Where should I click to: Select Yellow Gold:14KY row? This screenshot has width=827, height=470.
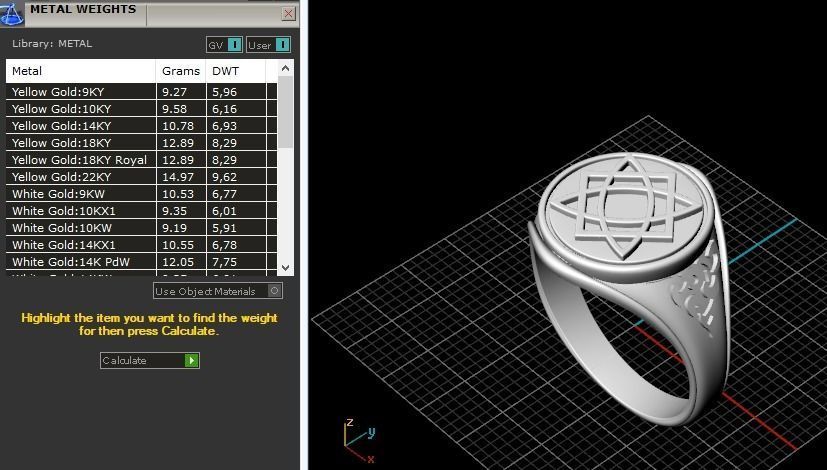tap(141, 126)
